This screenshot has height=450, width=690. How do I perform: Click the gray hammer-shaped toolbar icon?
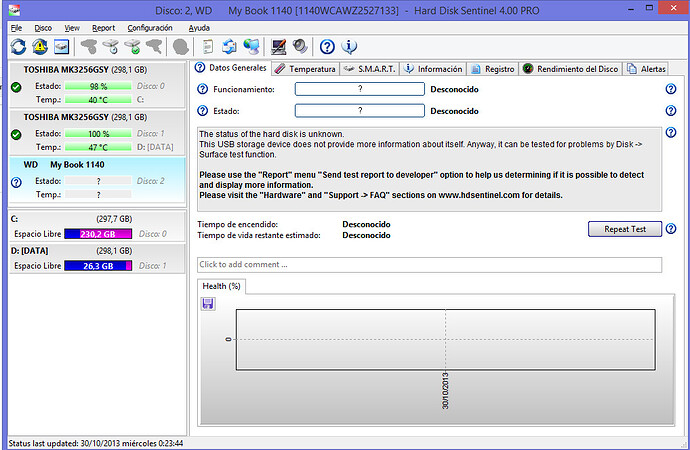(x=154, y=47)
